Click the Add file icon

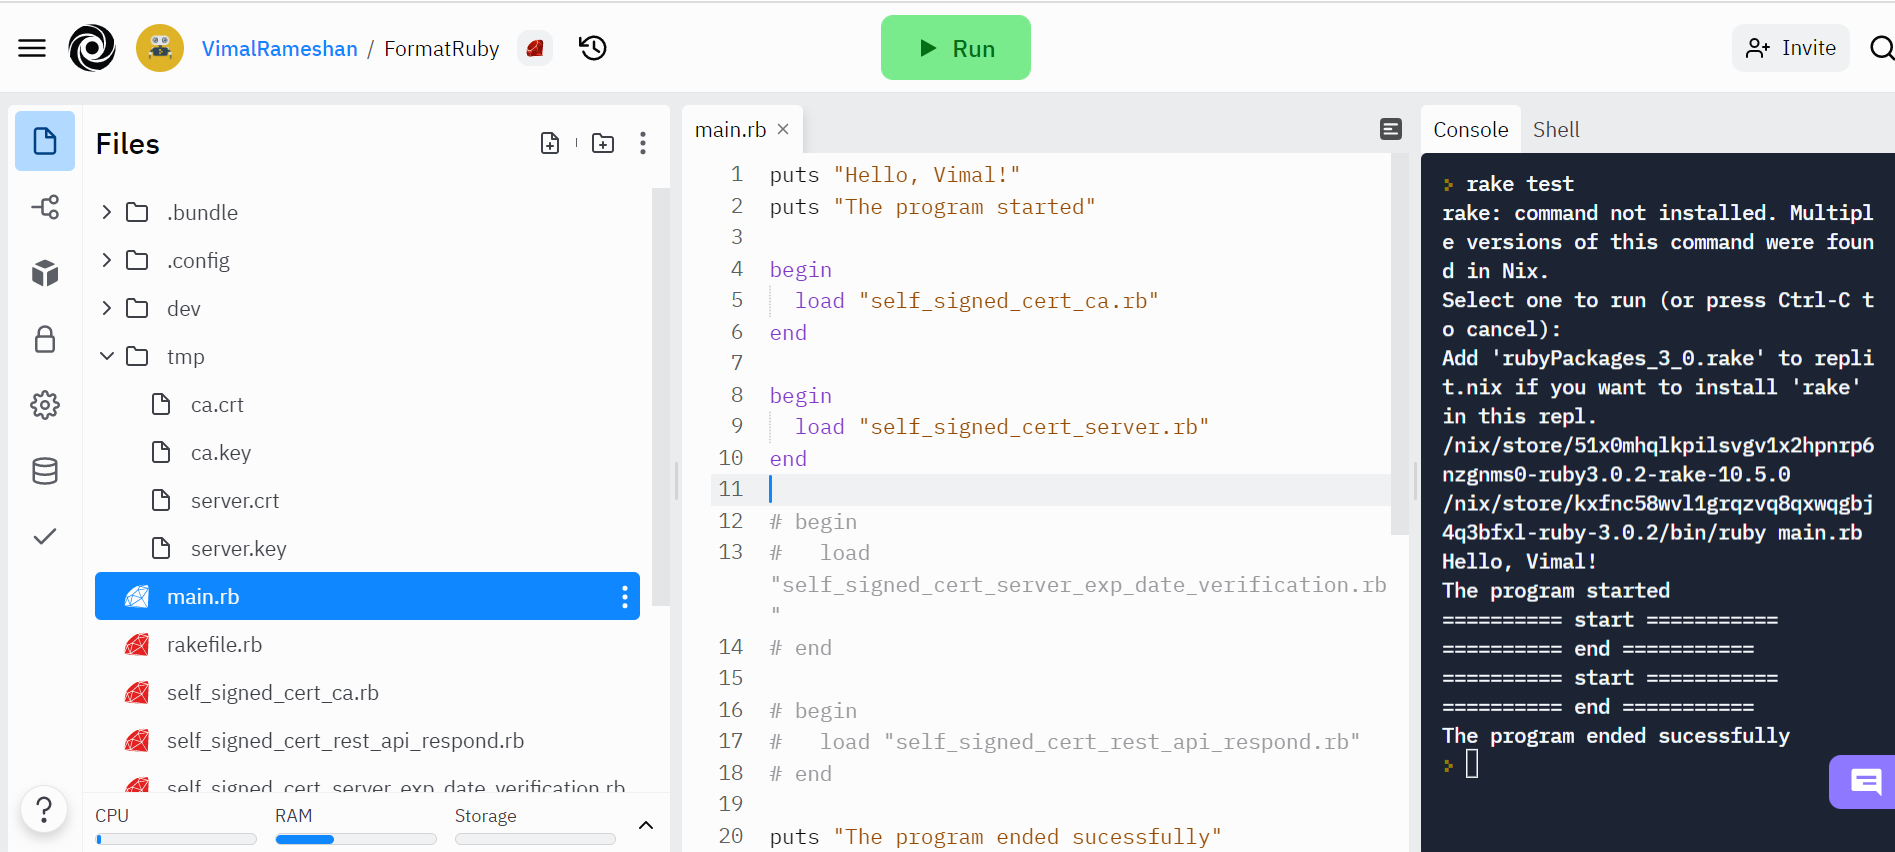click(x=550, y=143)
